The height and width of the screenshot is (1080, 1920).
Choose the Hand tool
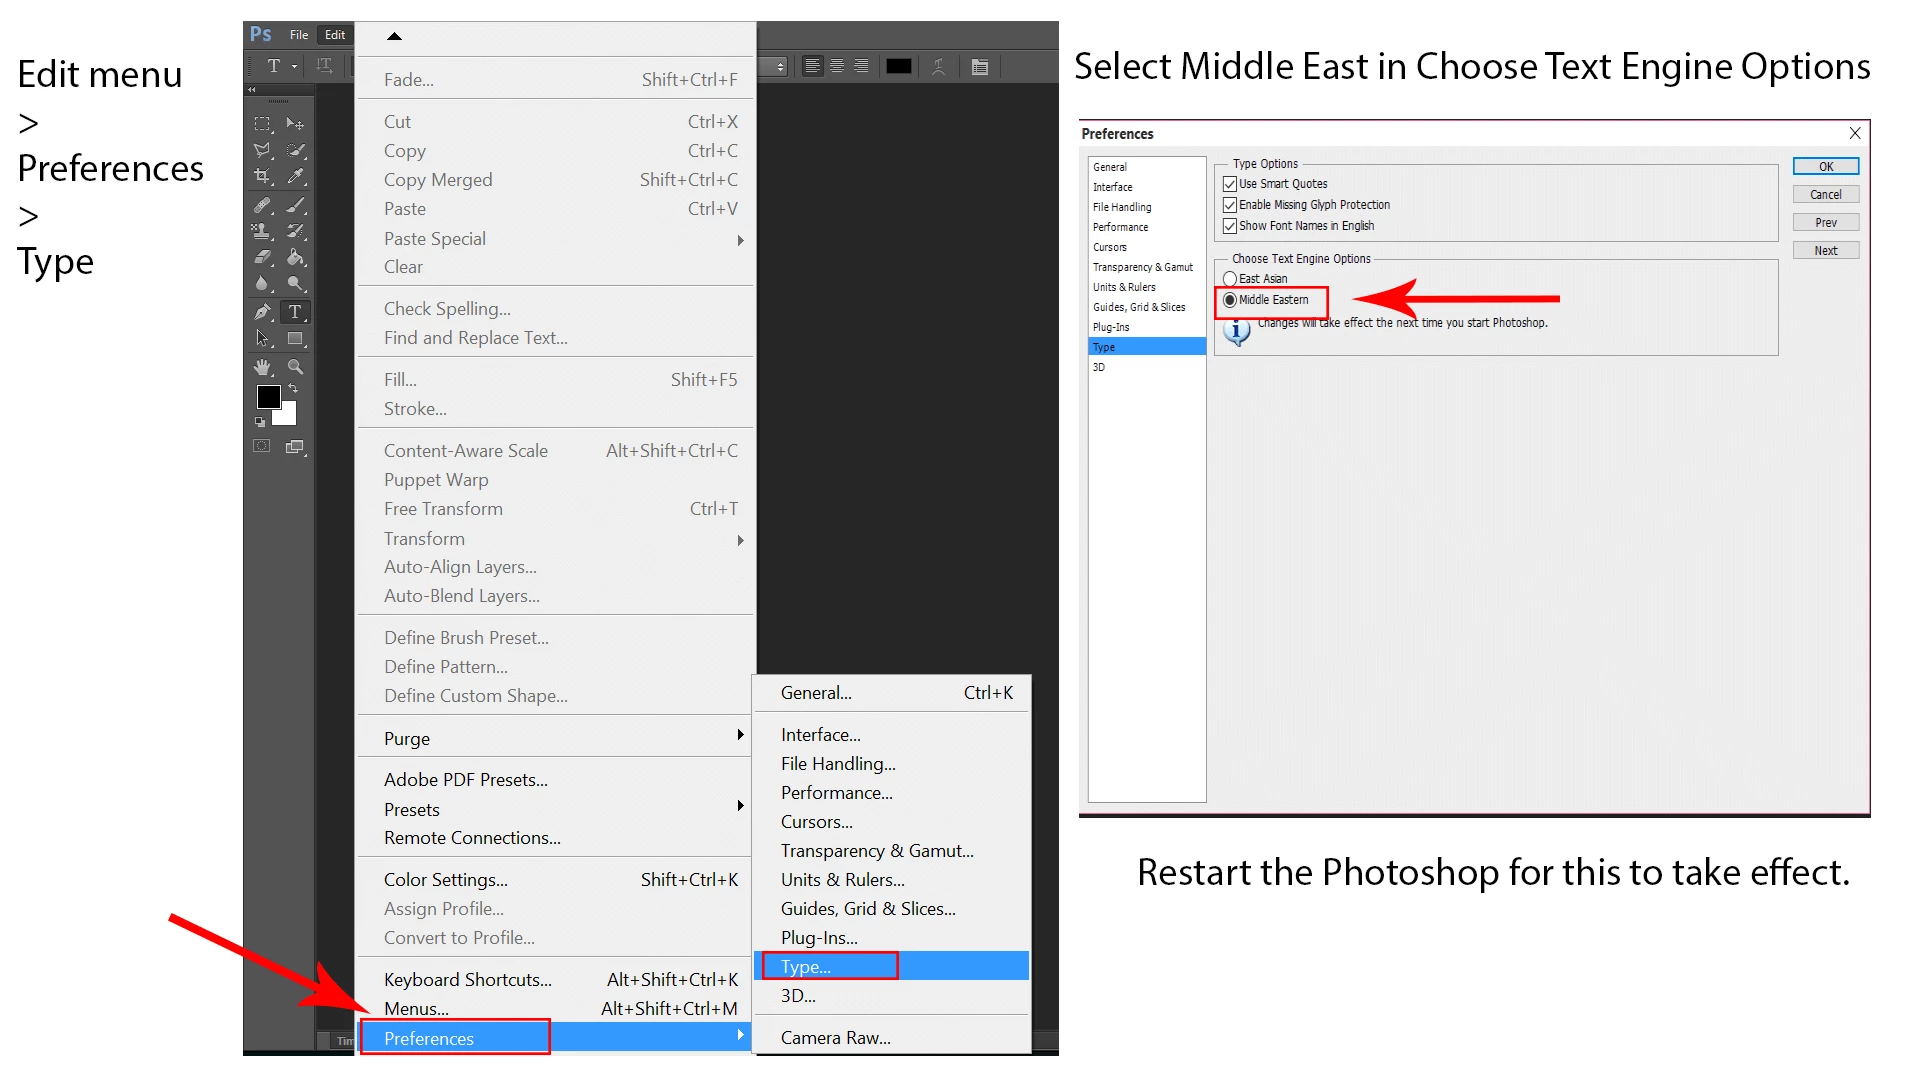click(262, 367)
